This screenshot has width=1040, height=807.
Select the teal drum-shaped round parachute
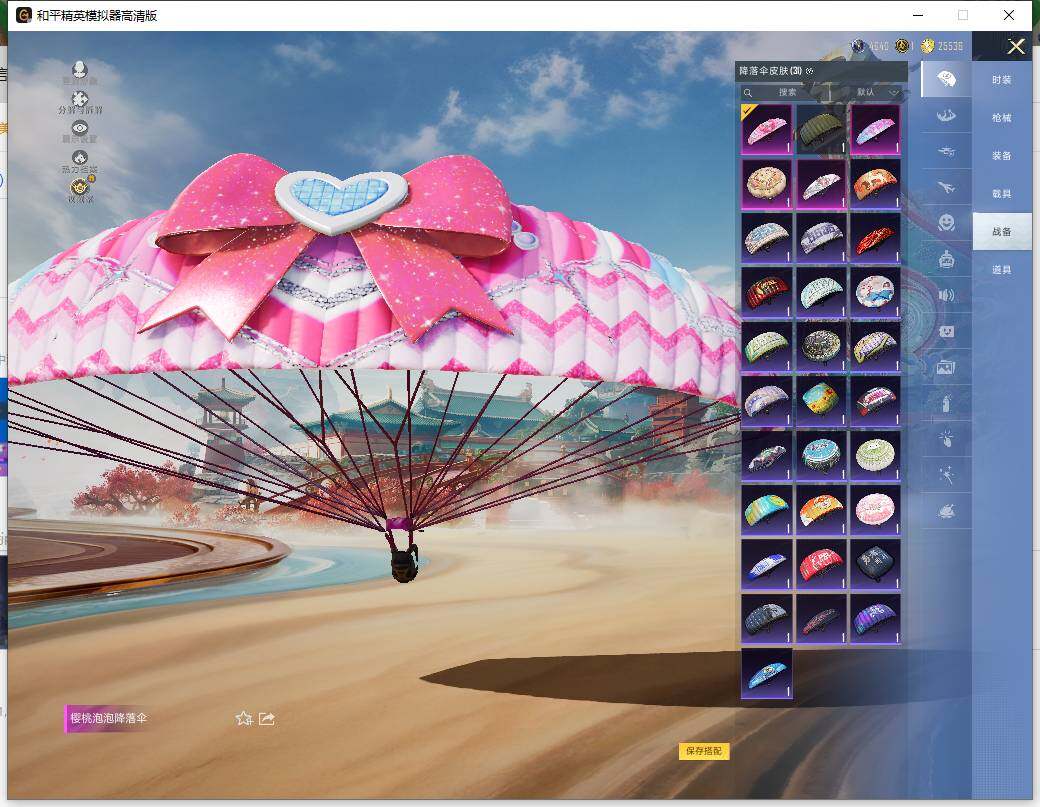point(821,455)
